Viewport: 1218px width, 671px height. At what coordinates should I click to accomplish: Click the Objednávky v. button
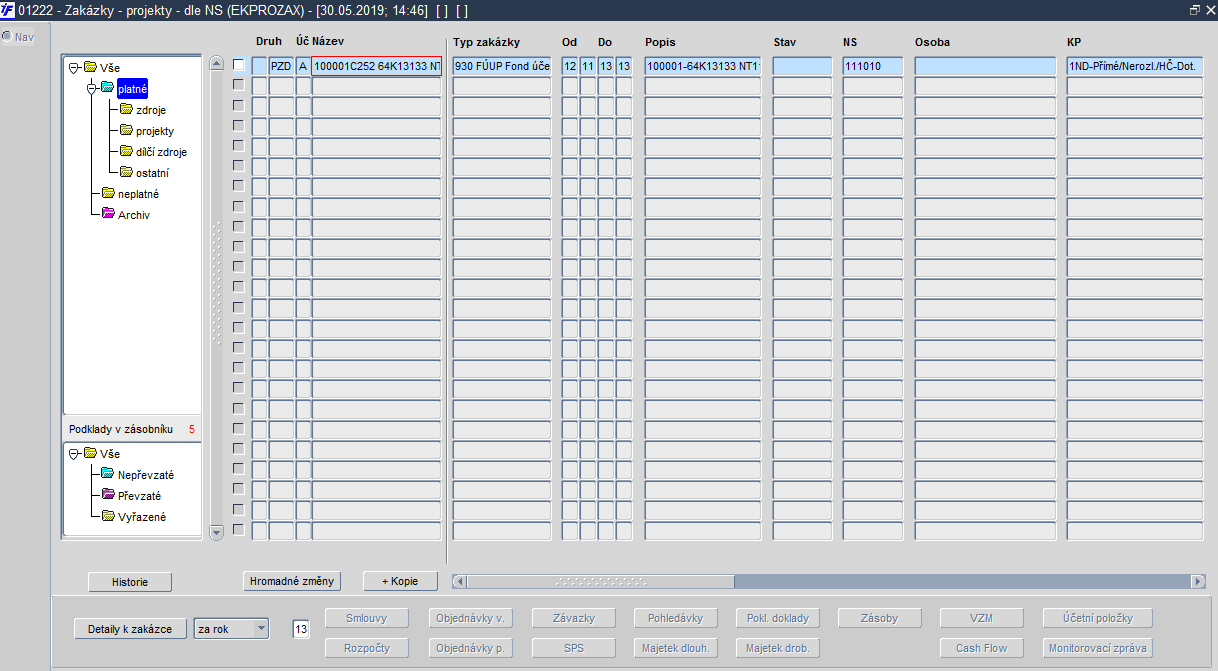(470, 618)
